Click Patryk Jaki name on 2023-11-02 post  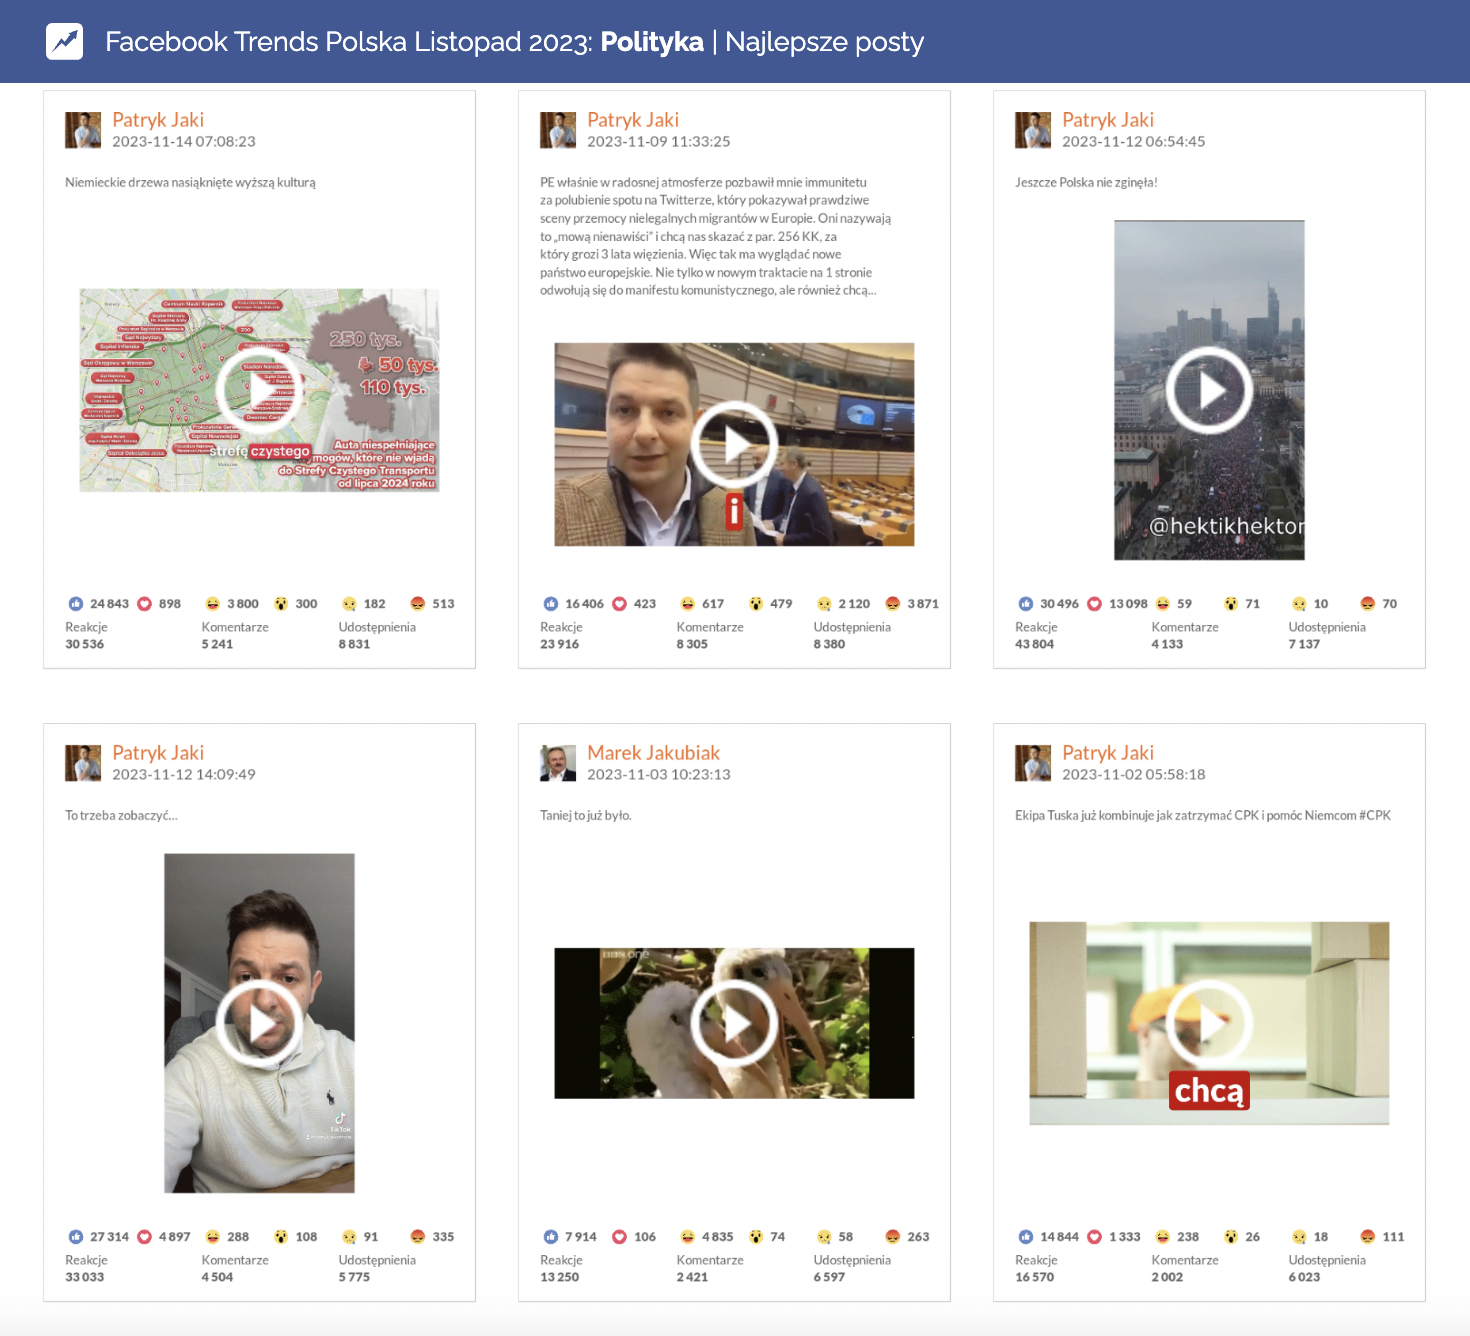pyautogui.click(x=1108, y=753)
